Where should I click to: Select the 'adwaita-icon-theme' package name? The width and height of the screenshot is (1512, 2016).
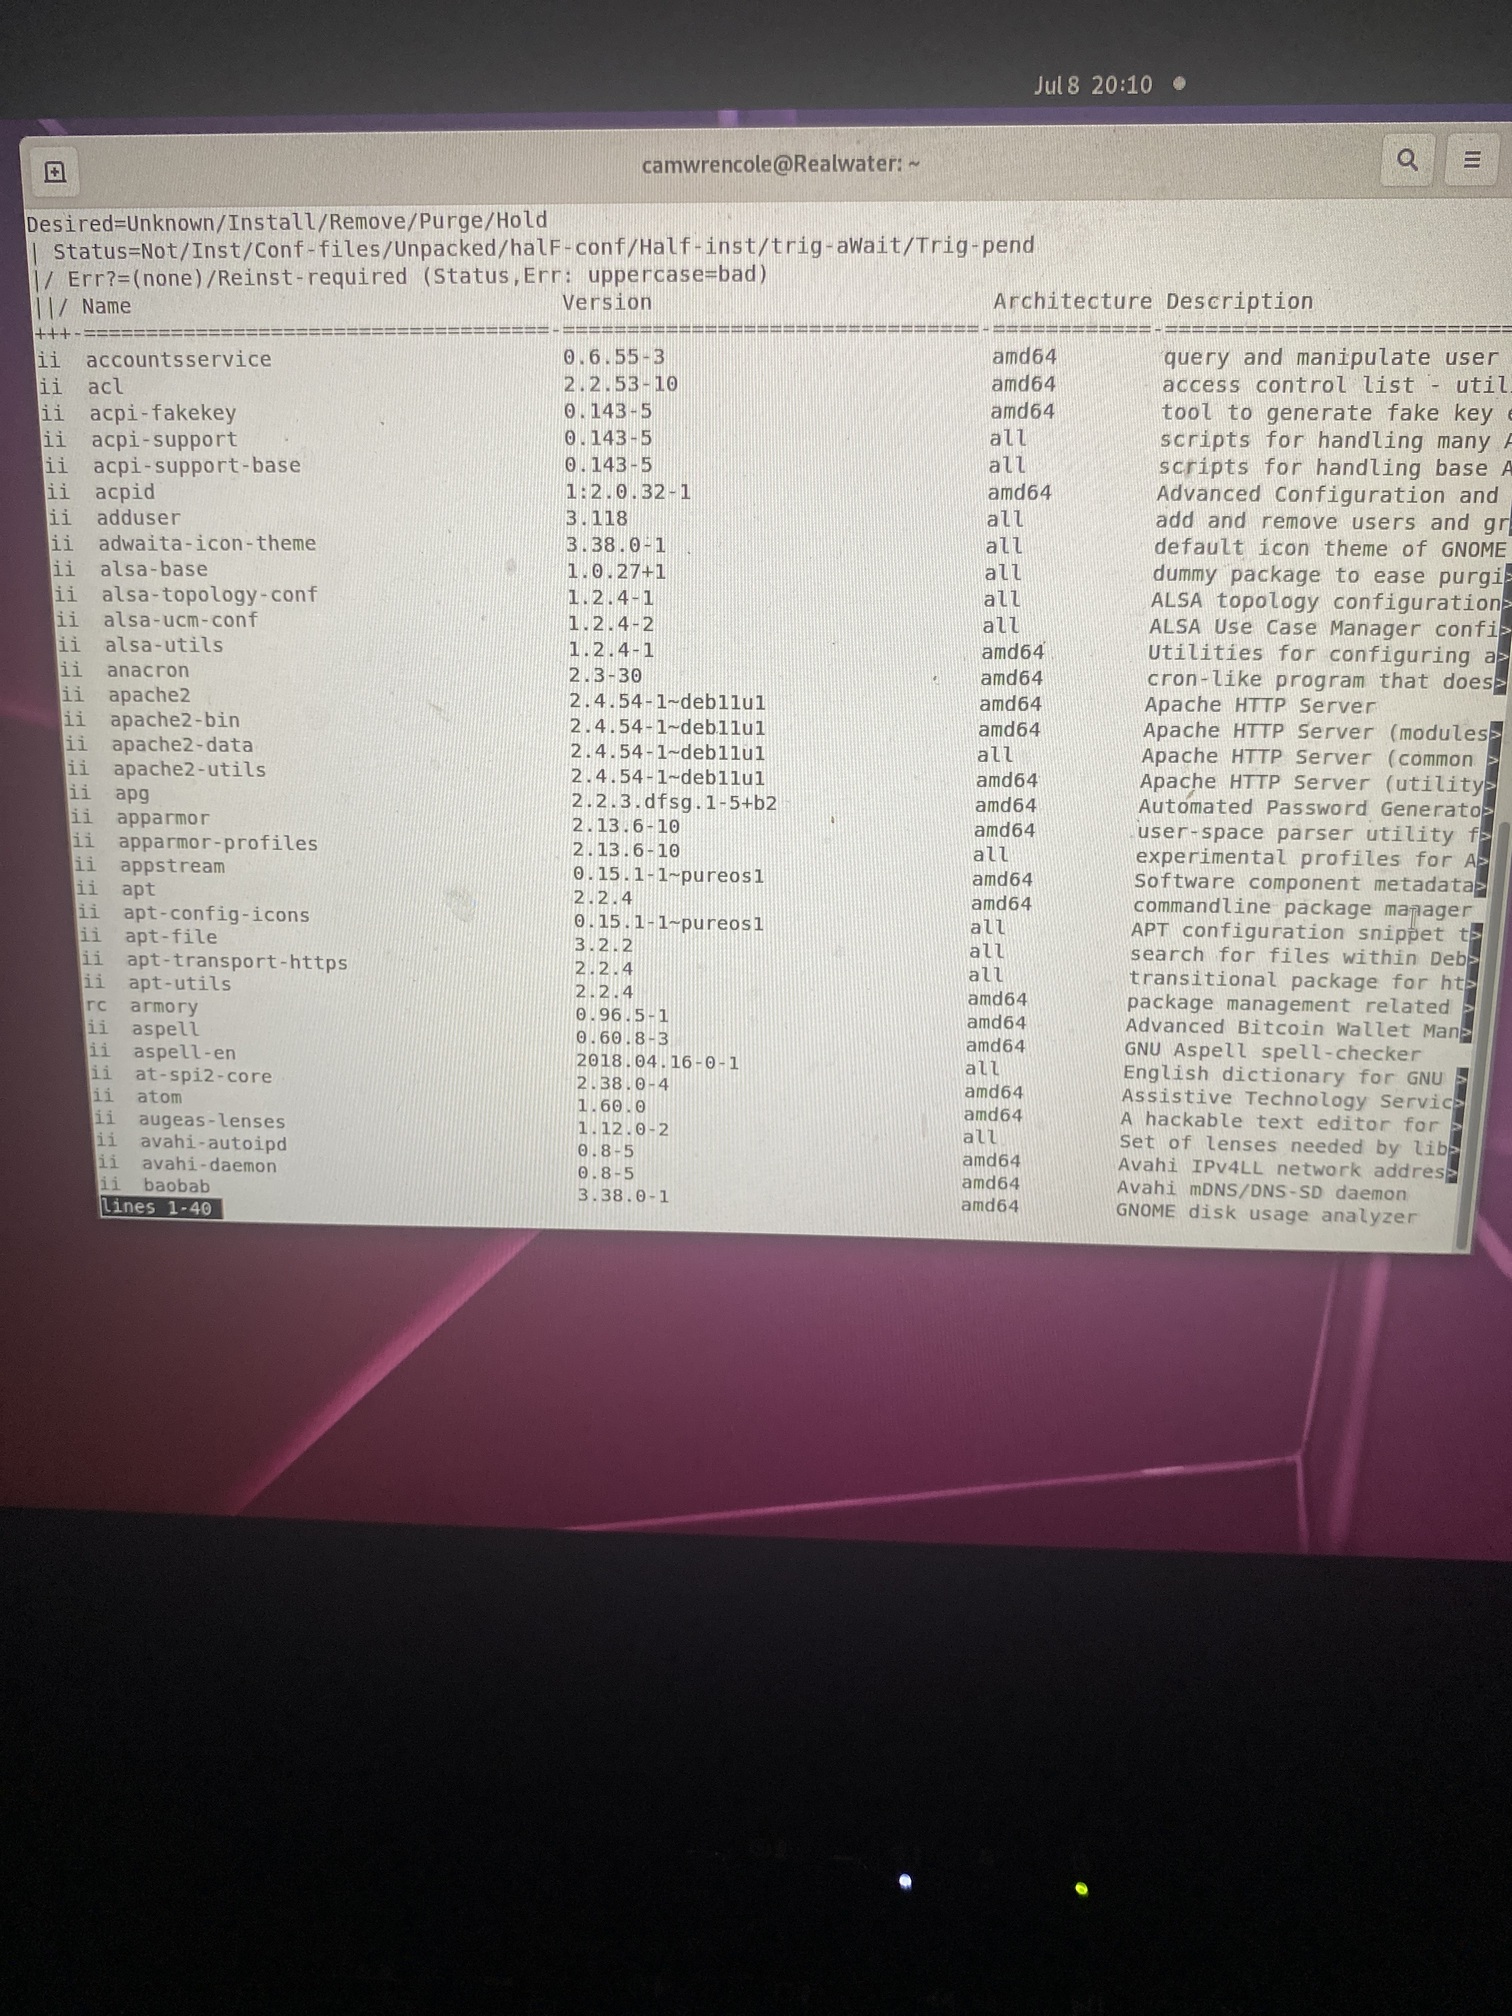(x=207, y=543)
